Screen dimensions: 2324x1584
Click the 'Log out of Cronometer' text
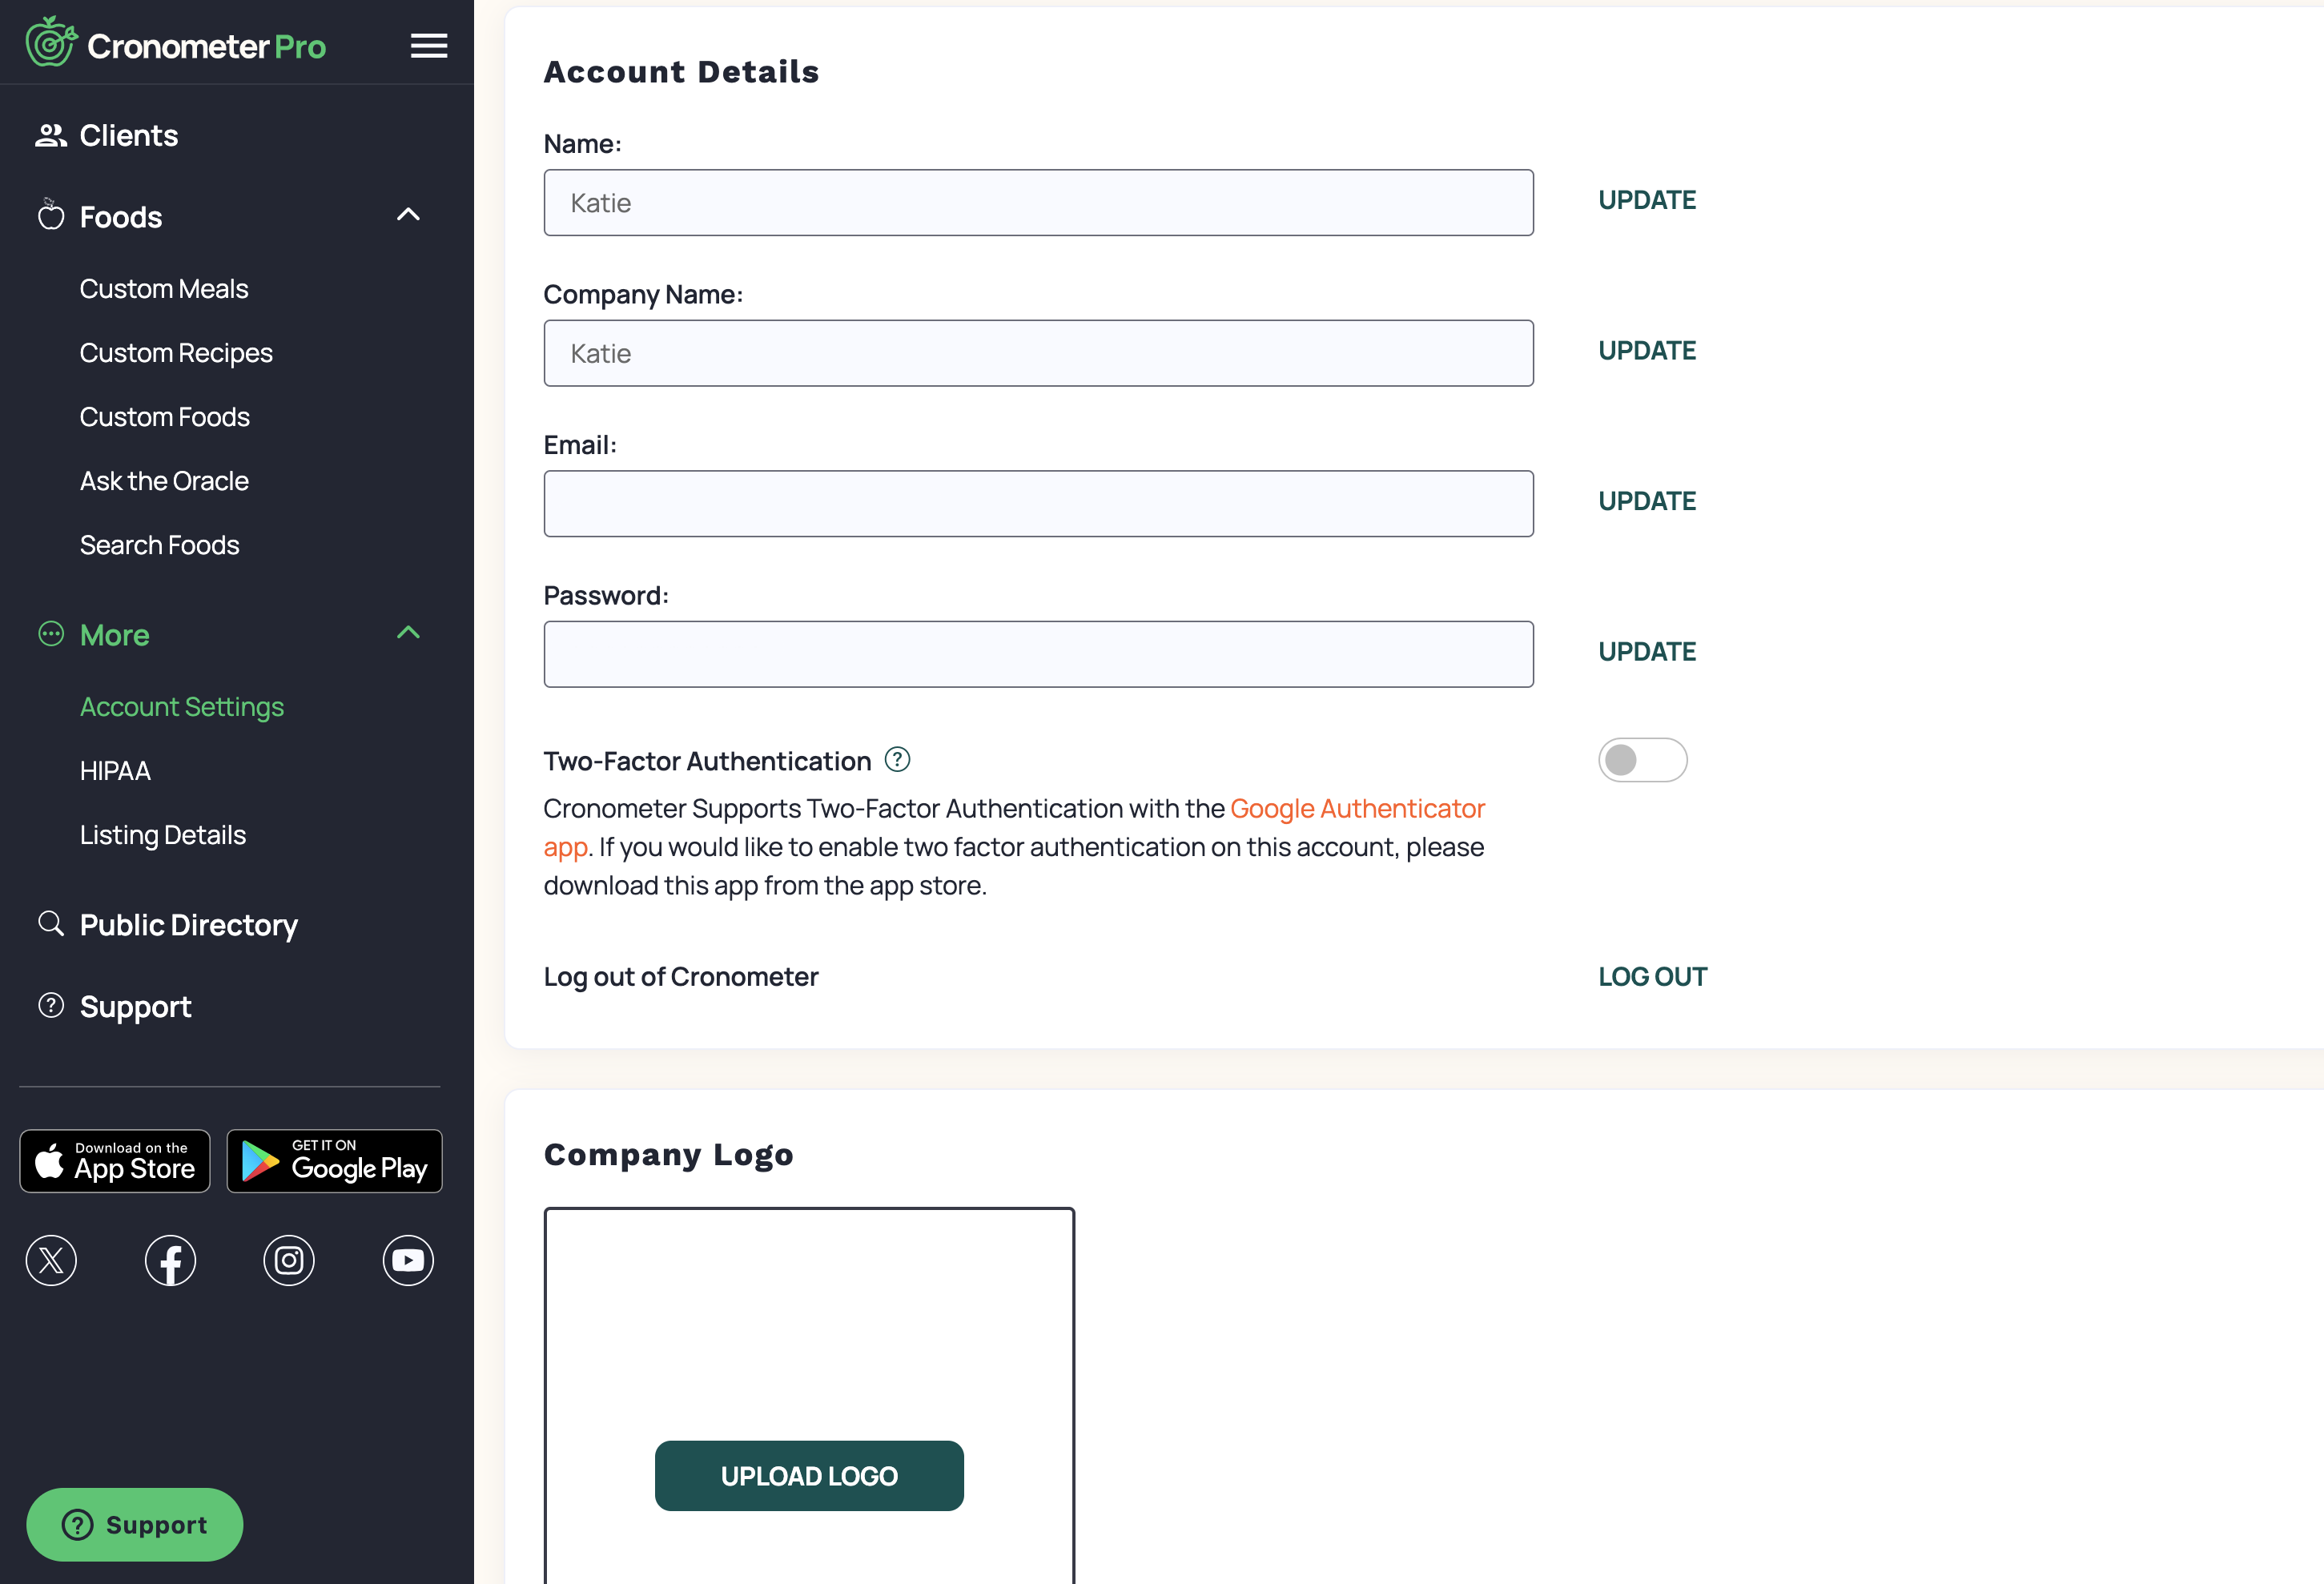click(681, 977)
